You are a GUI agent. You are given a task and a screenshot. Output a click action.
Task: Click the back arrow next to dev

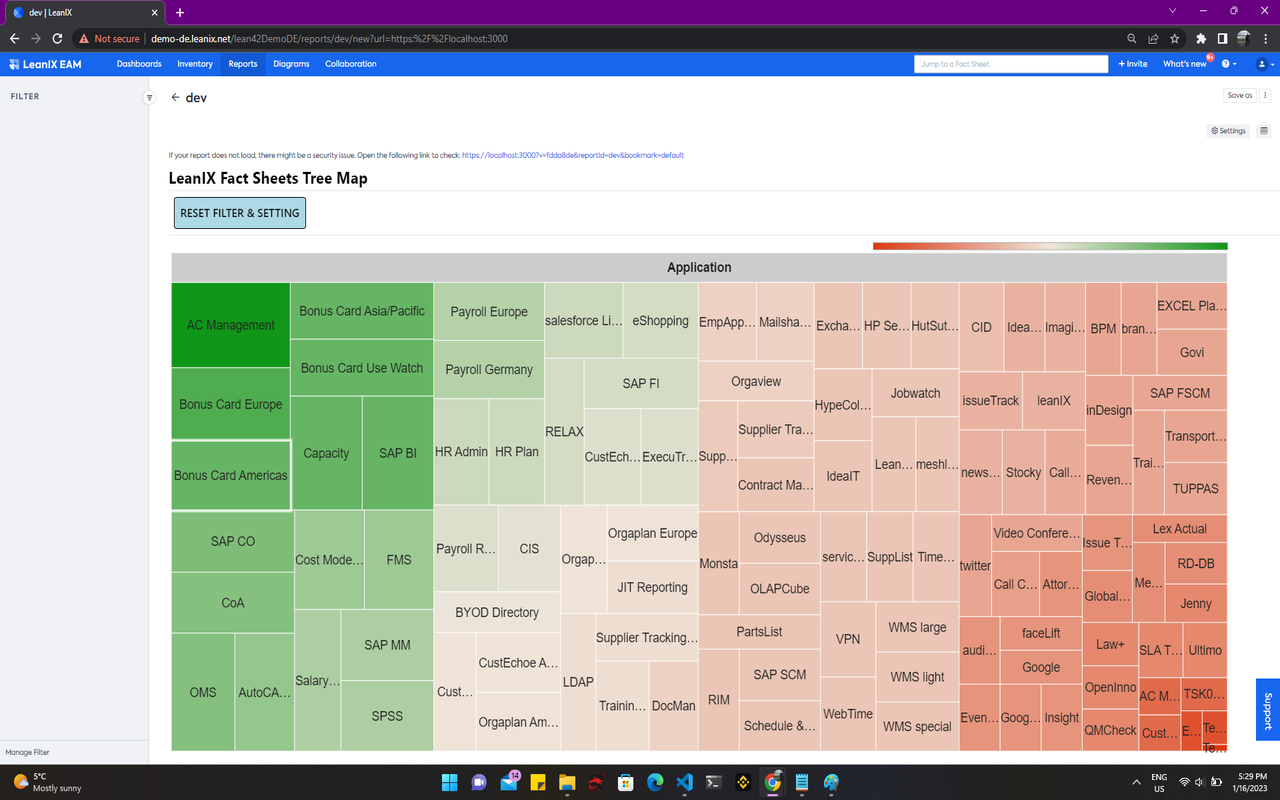[175, 98]
